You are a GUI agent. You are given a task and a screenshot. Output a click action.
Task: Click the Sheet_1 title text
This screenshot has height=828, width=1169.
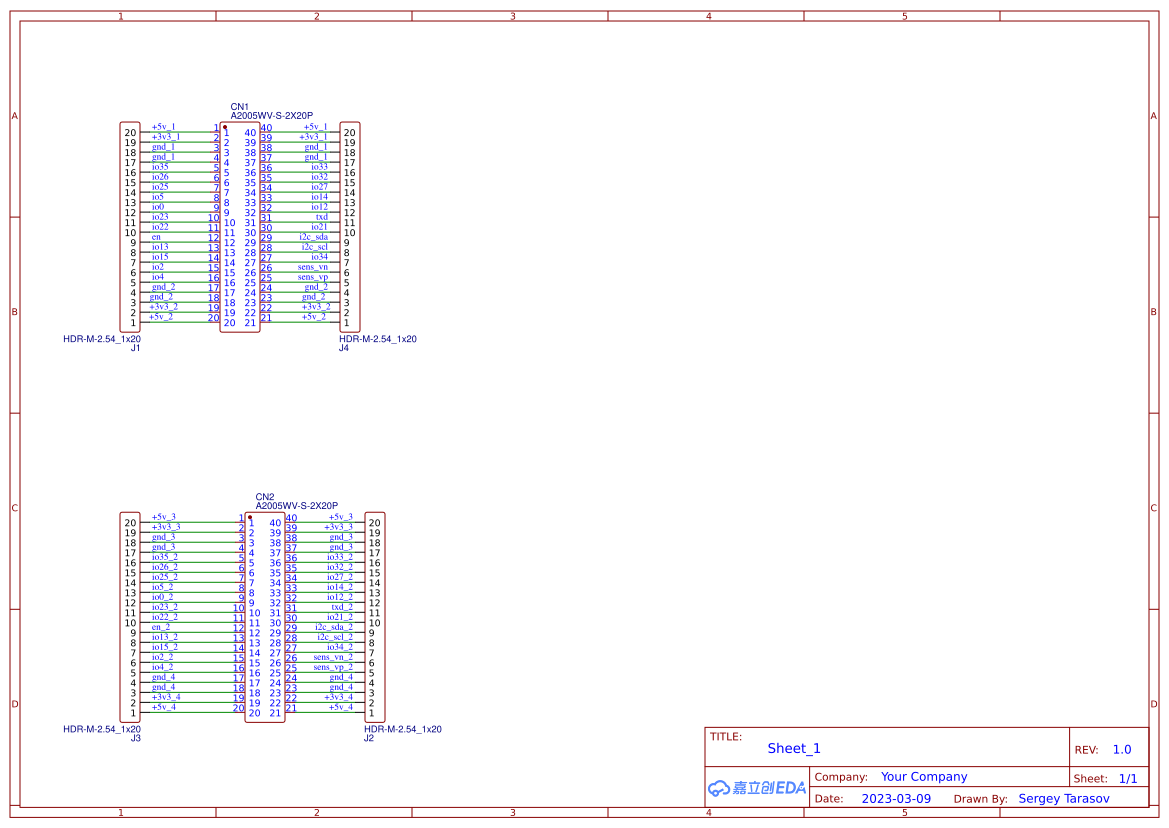click(793, 748)
